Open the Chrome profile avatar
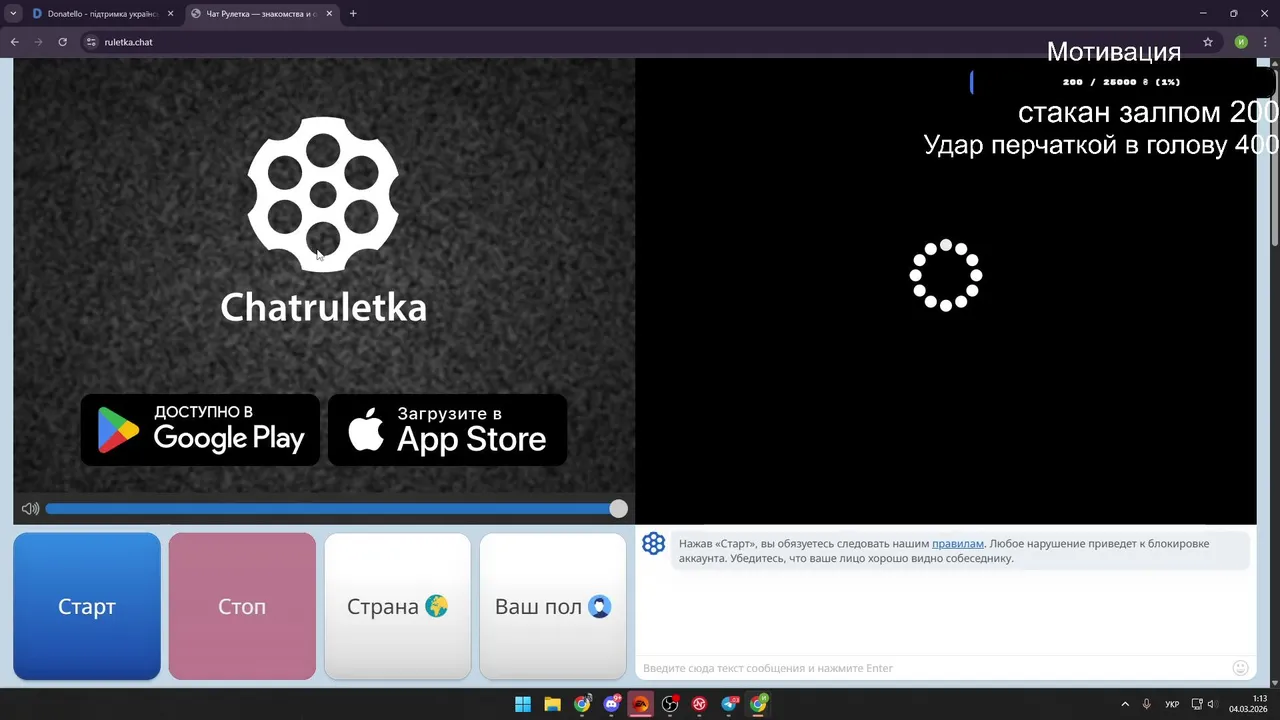1280x720 pixels. [1241, 42]
